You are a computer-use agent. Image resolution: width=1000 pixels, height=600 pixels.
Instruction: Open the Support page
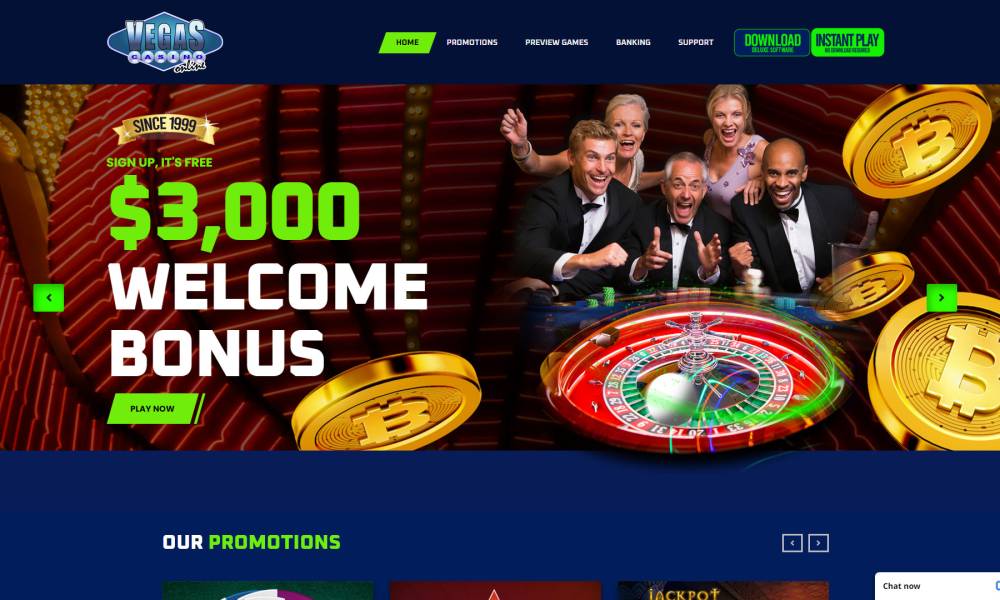point(696,43)
